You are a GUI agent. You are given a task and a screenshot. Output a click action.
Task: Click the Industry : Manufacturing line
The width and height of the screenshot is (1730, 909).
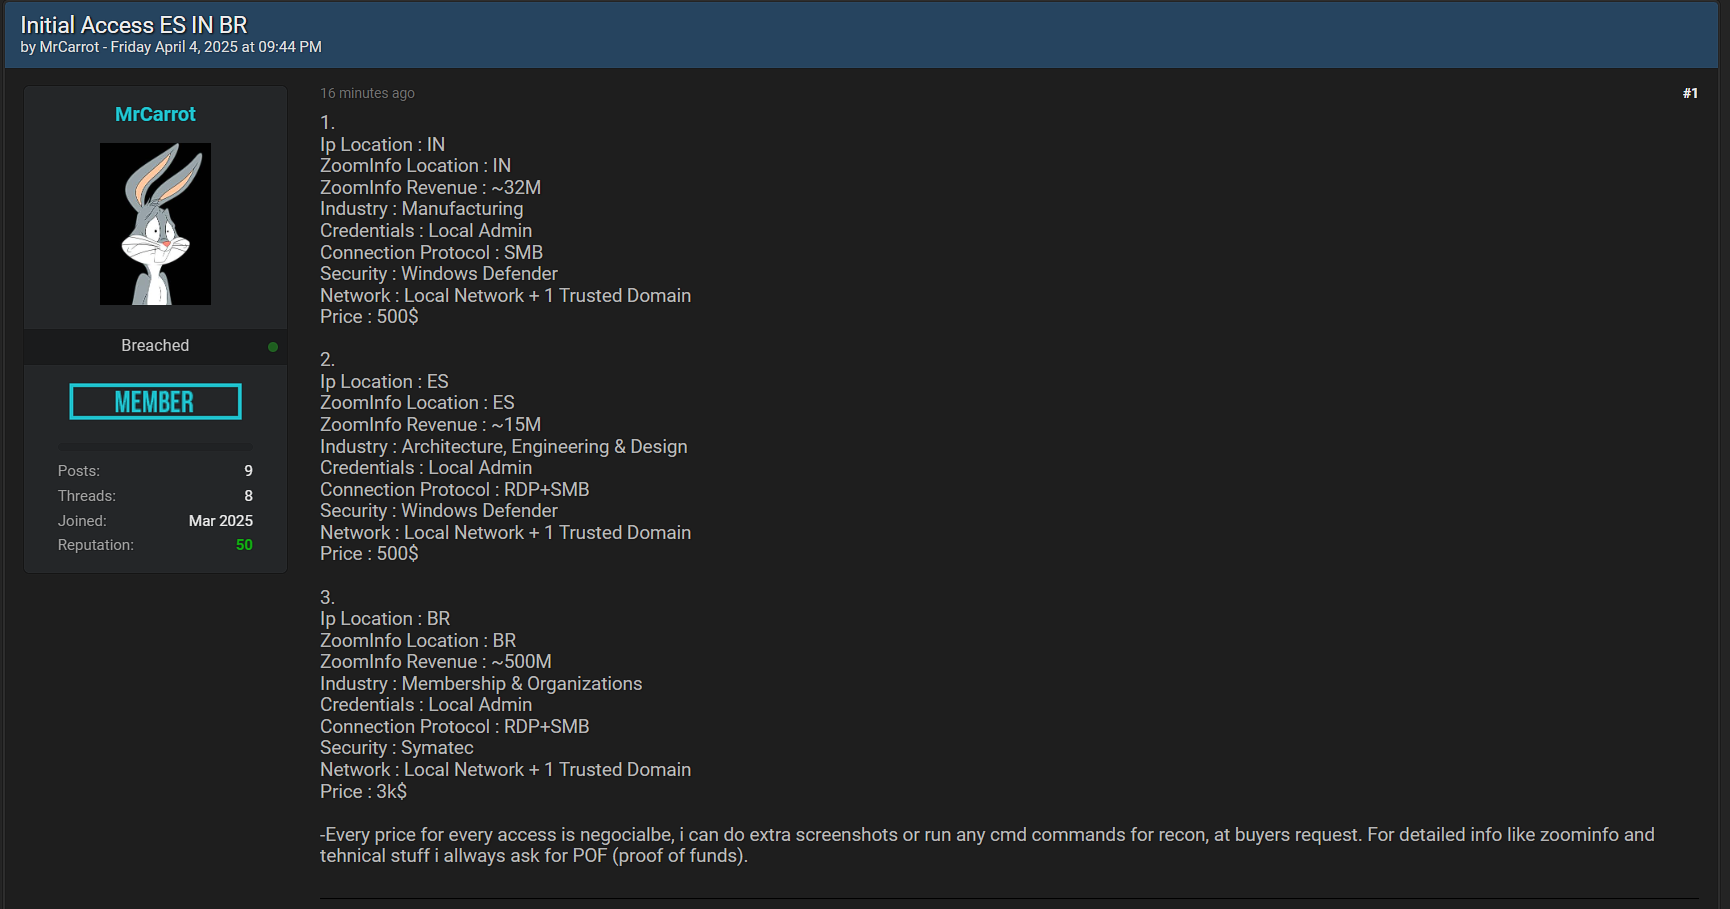tap(421, 209)
